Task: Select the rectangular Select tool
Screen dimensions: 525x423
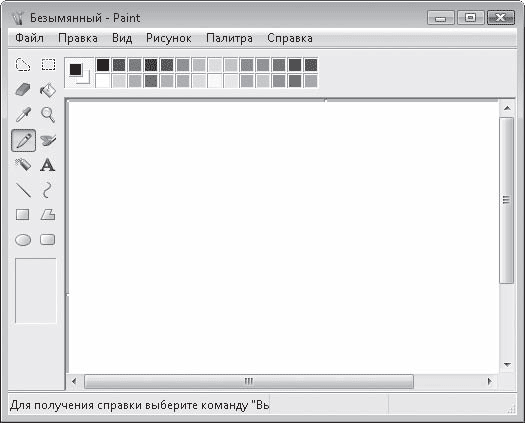Action: coord(48,64)
